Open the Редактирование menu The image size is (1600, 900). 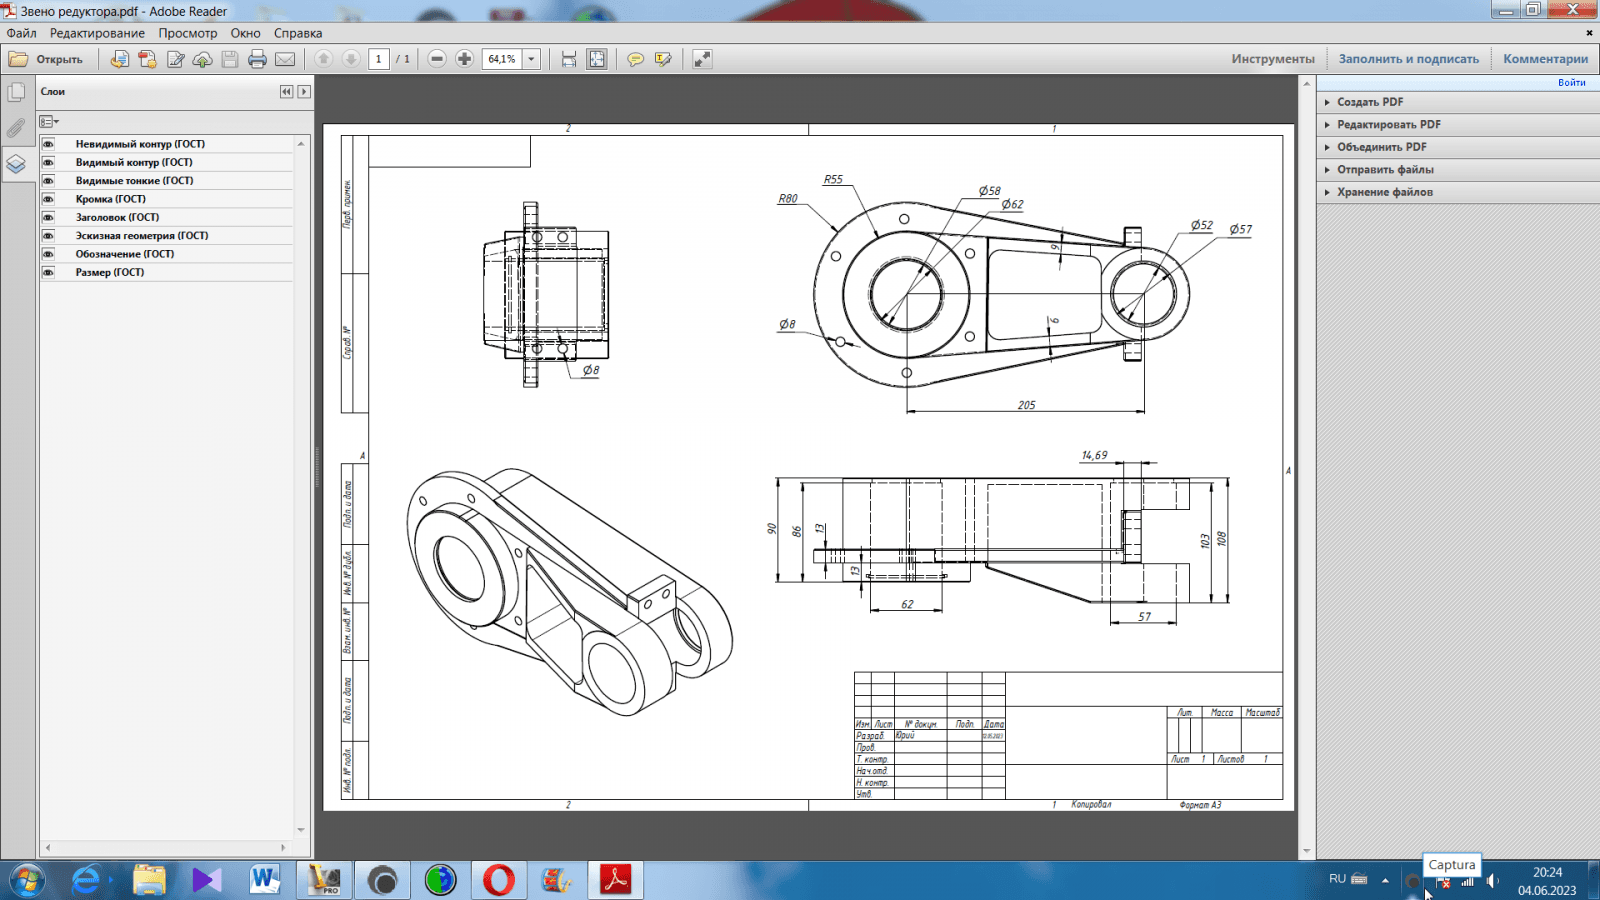(97, 33)
